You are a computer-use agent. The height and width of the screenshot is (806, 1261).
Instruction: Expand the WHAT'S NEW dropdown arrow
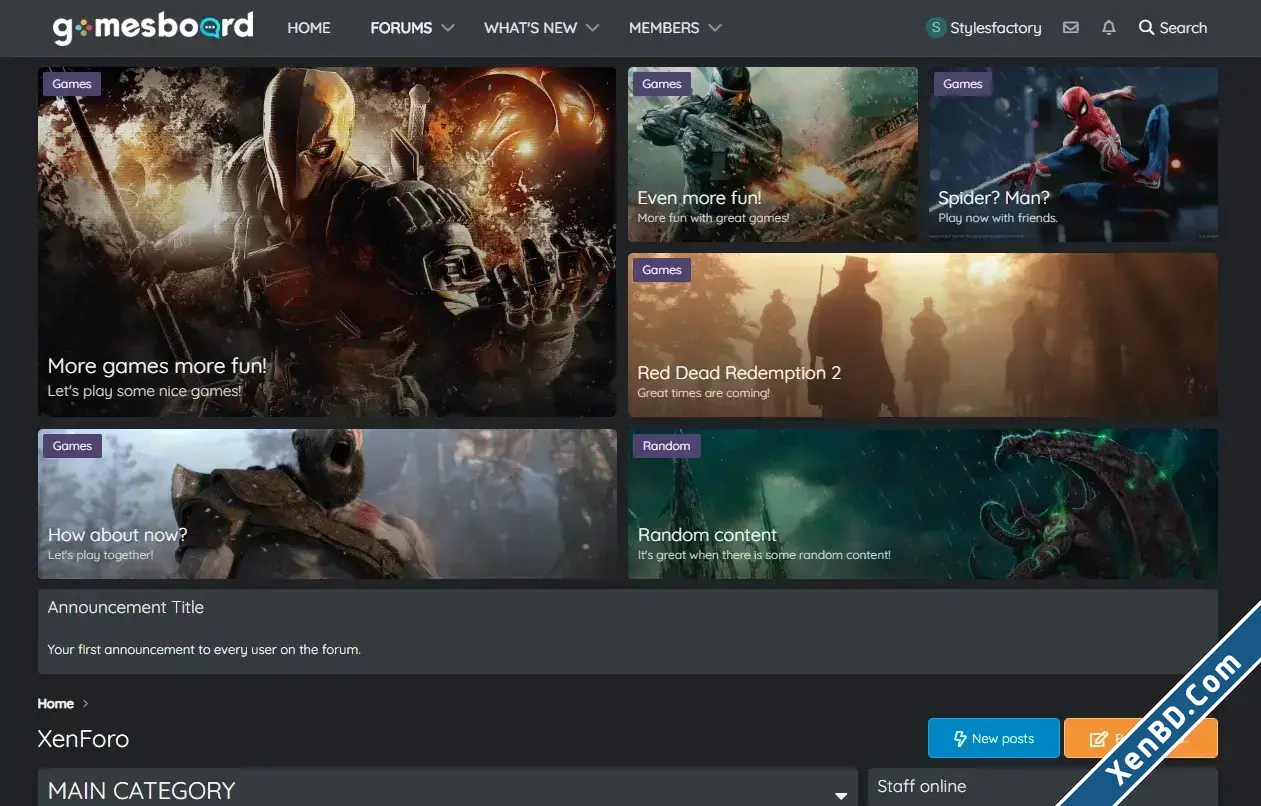pyautogui.click(x=593, y=28)
